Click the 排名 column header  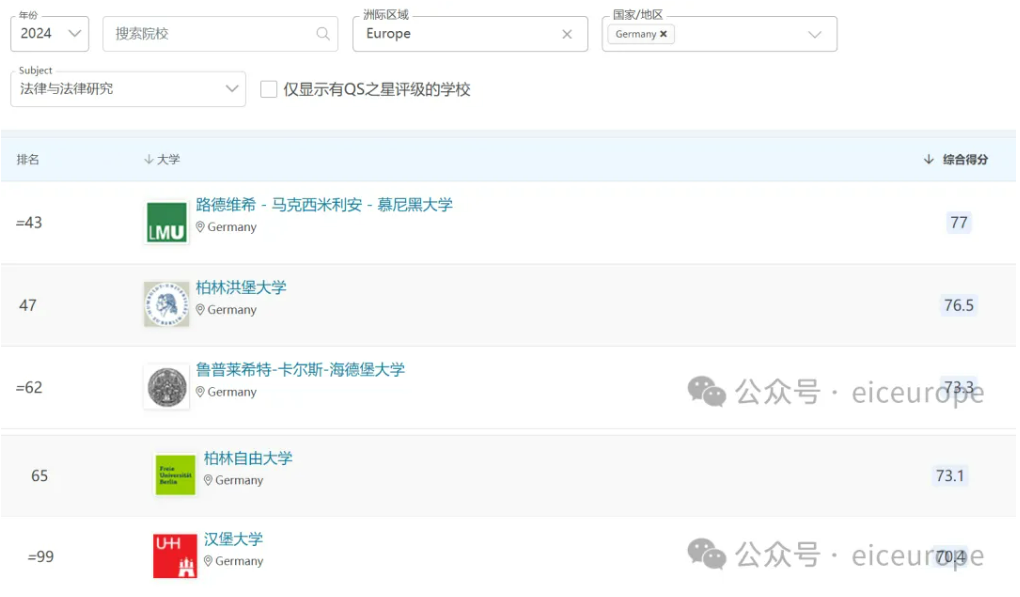tap(28, 159)
